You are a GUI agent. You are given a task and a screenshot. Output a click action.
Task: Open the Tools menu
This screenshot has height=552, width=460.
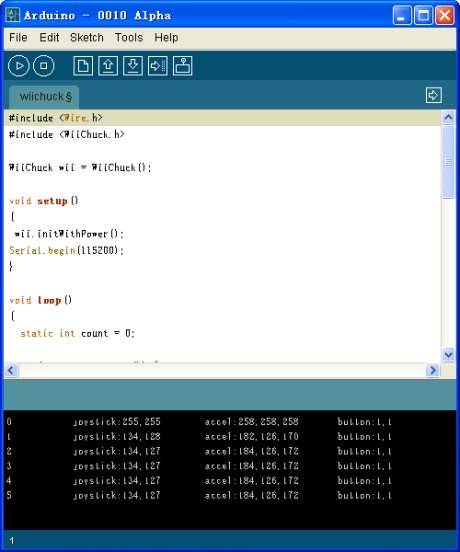[129, 37]
